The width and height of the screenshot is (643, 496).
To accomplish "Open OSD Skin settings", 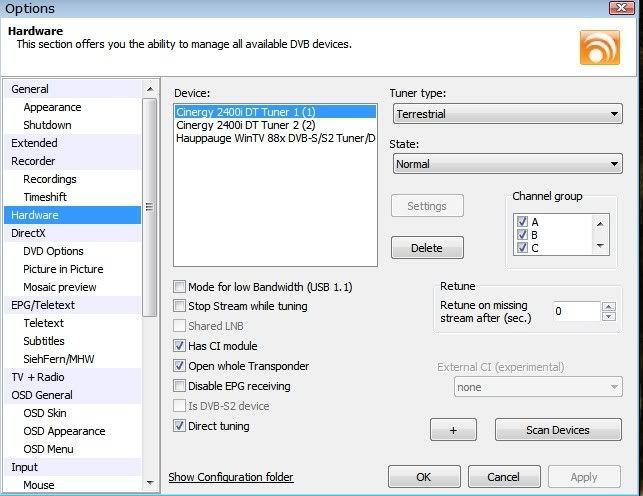I will click(45, 413).
